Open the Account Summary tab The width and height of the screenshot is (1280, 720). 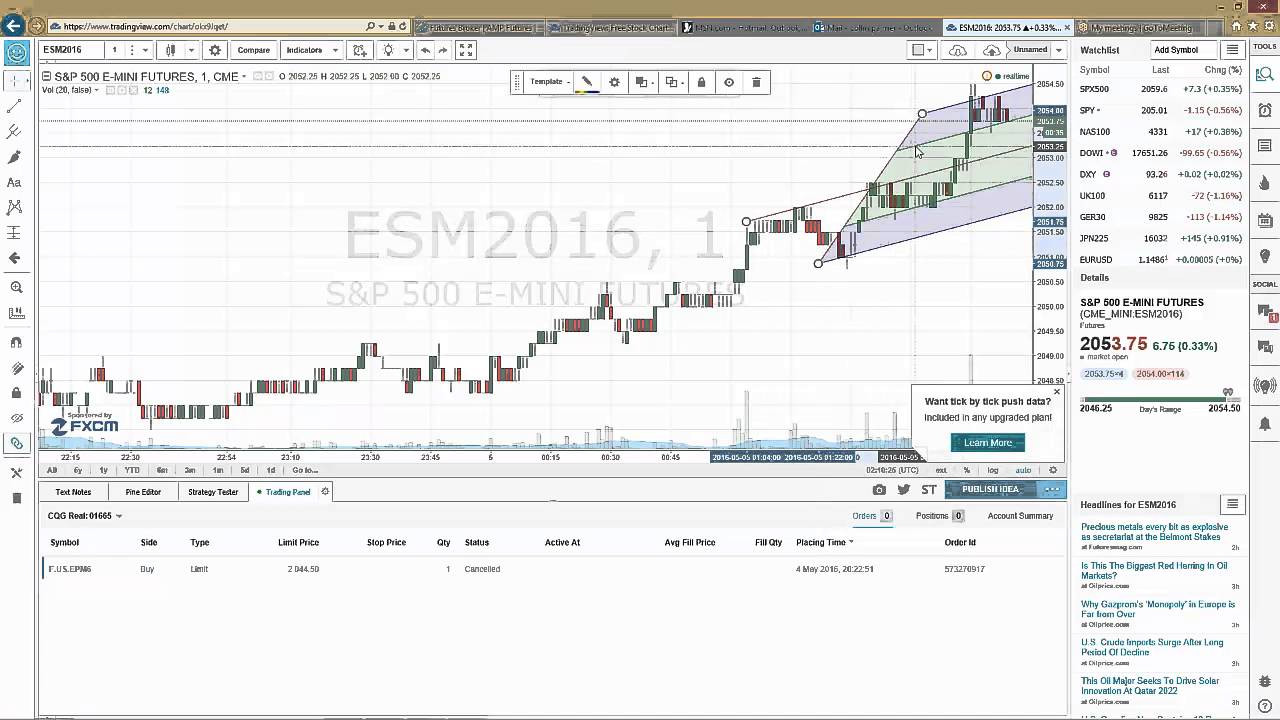click(1020, 516)
